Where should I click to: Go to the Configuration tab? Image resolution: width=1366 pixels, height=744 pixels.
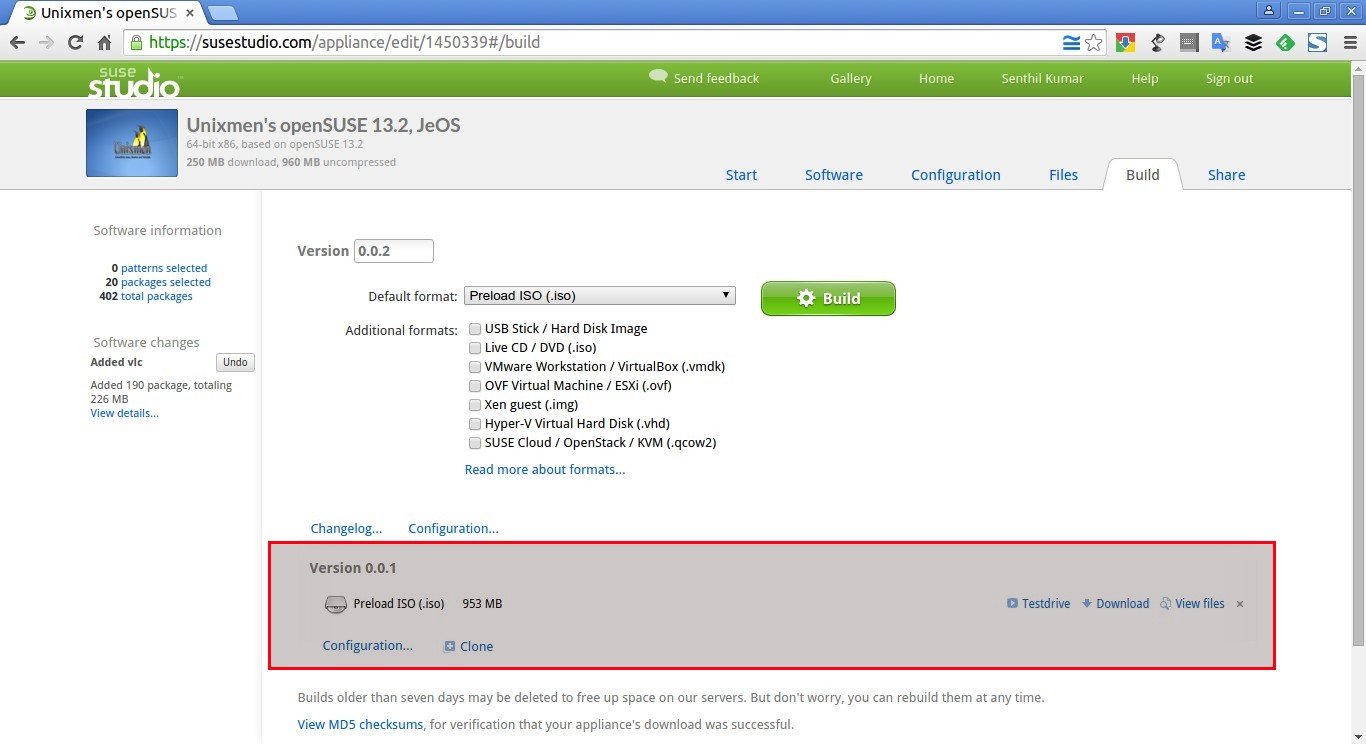[956, 175]
